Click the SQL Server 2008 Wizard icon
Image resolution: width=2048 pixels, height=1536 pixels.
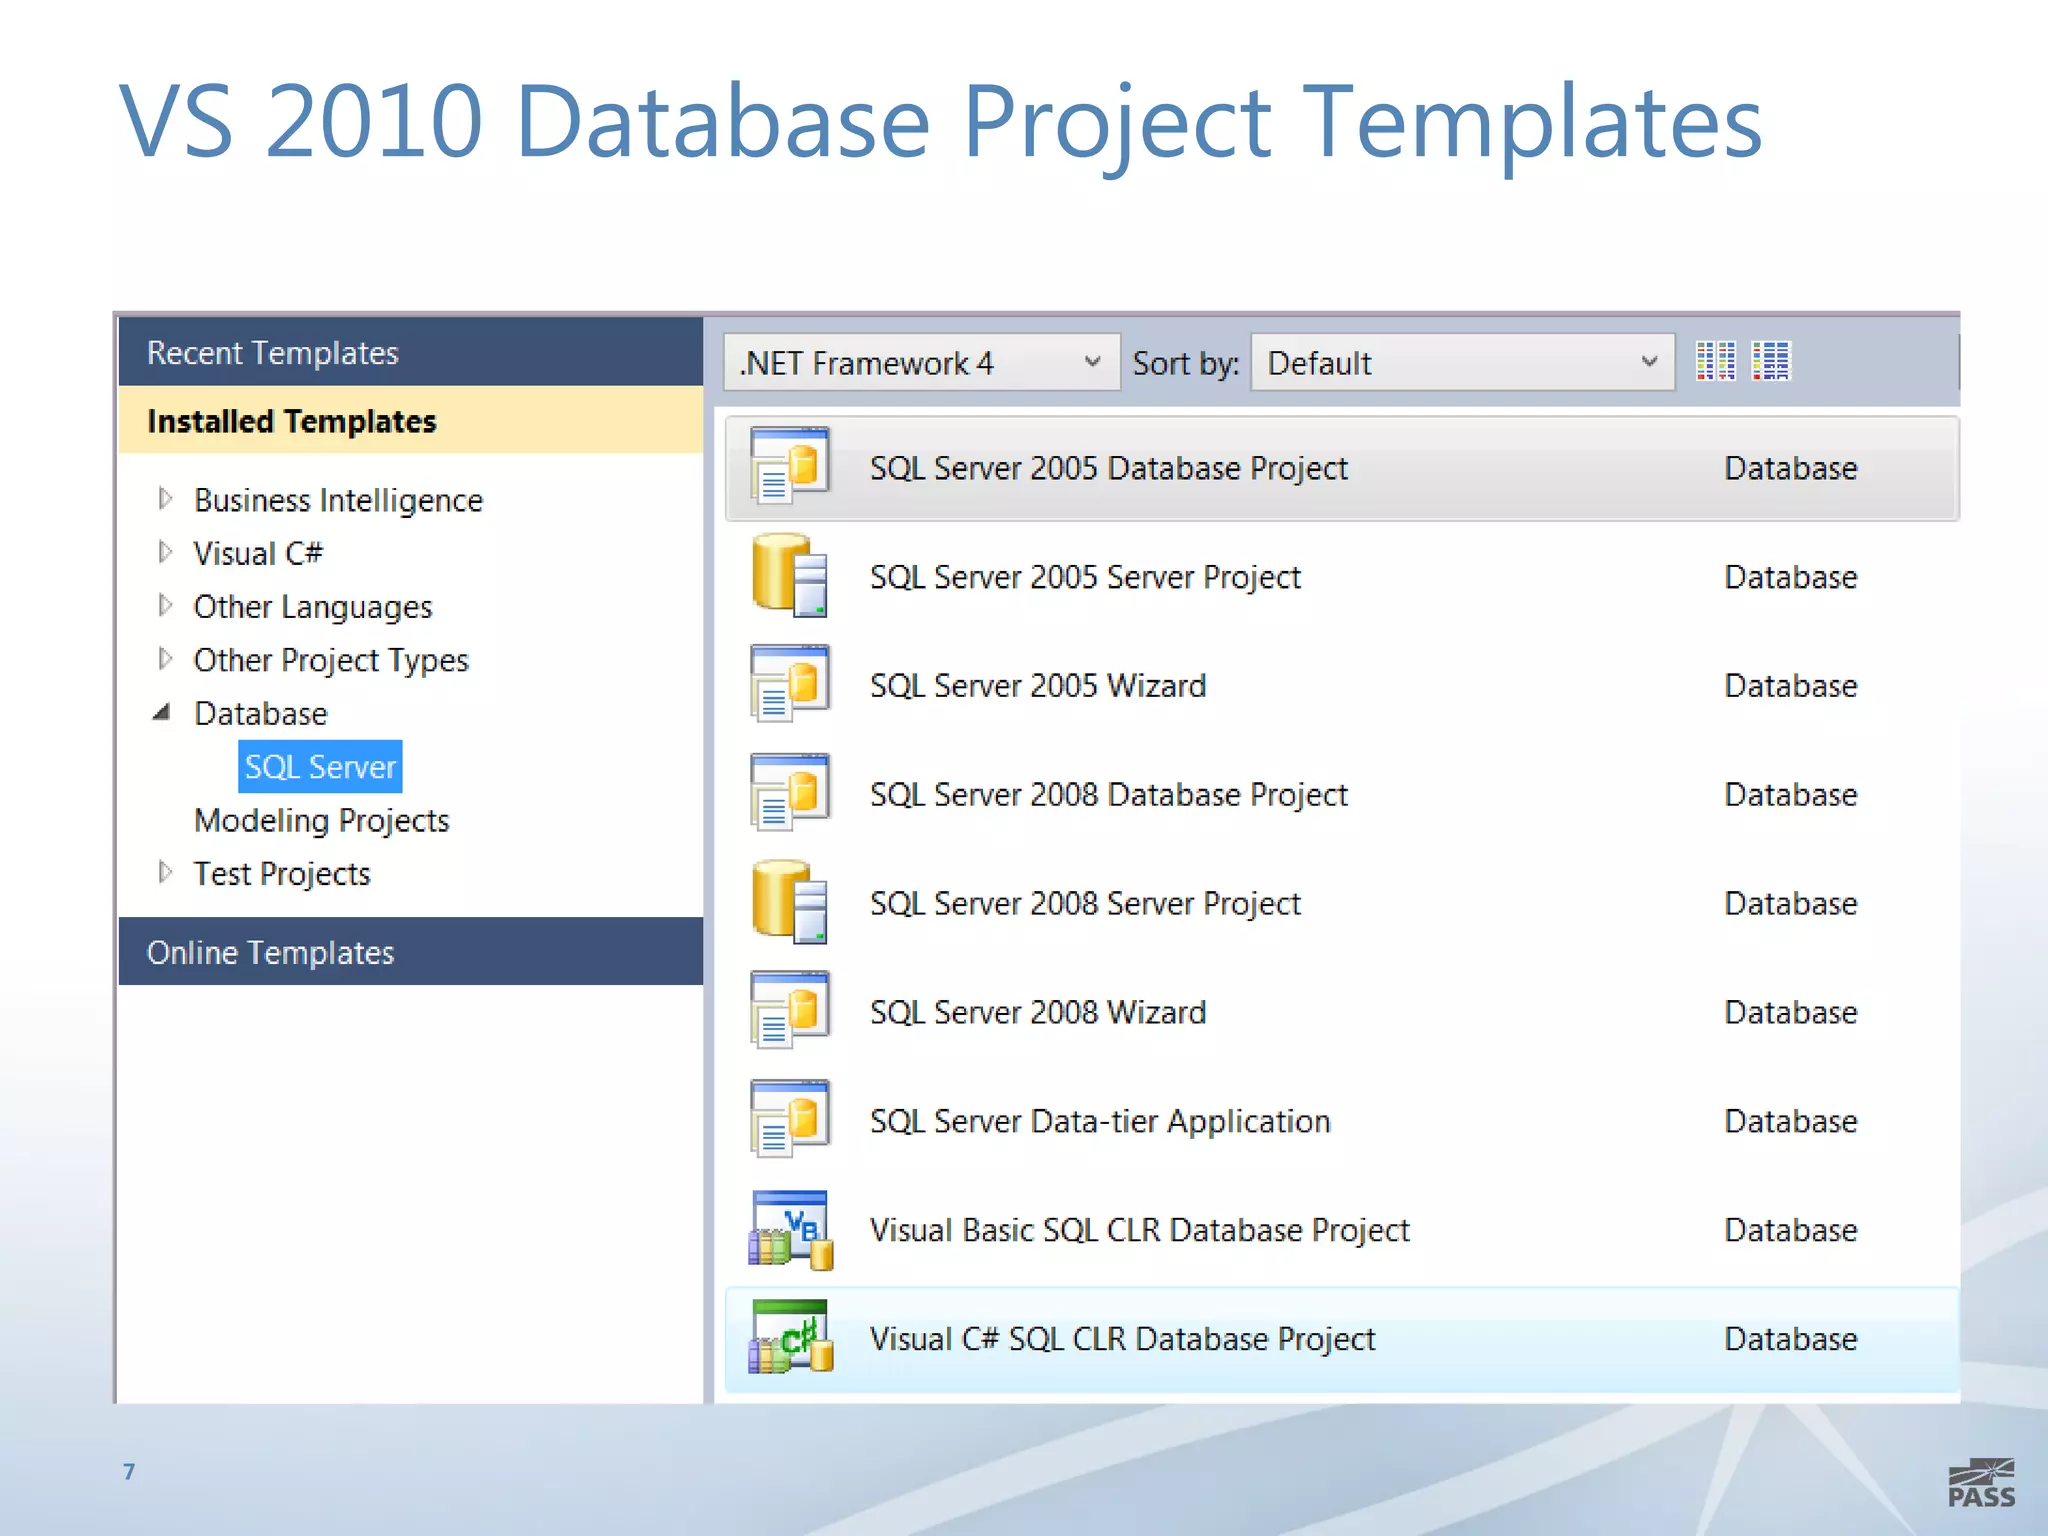point(790,1010)
